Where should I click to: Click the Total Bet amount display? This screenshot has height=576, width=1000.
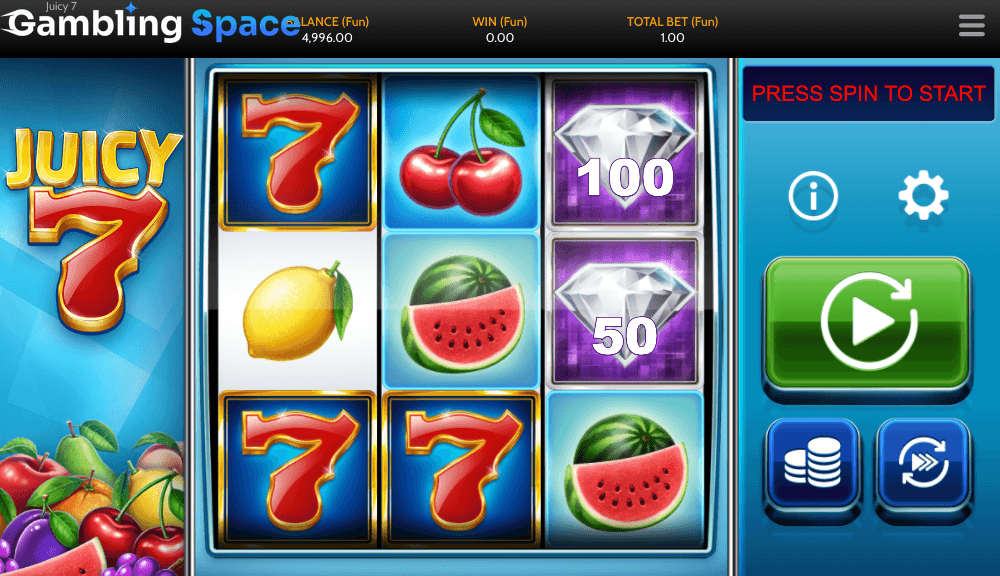point(672,38)
